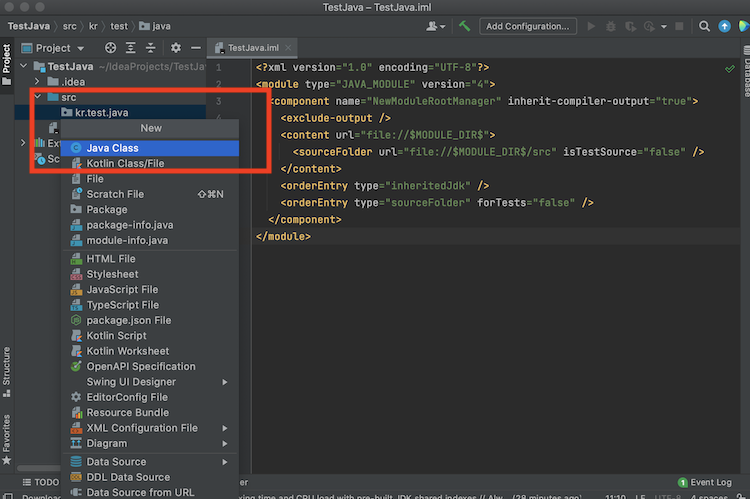The width and height of the screenshot is (750, 499).
Task: Choose Data Source from URL item
Action: (x=150, y=492)
